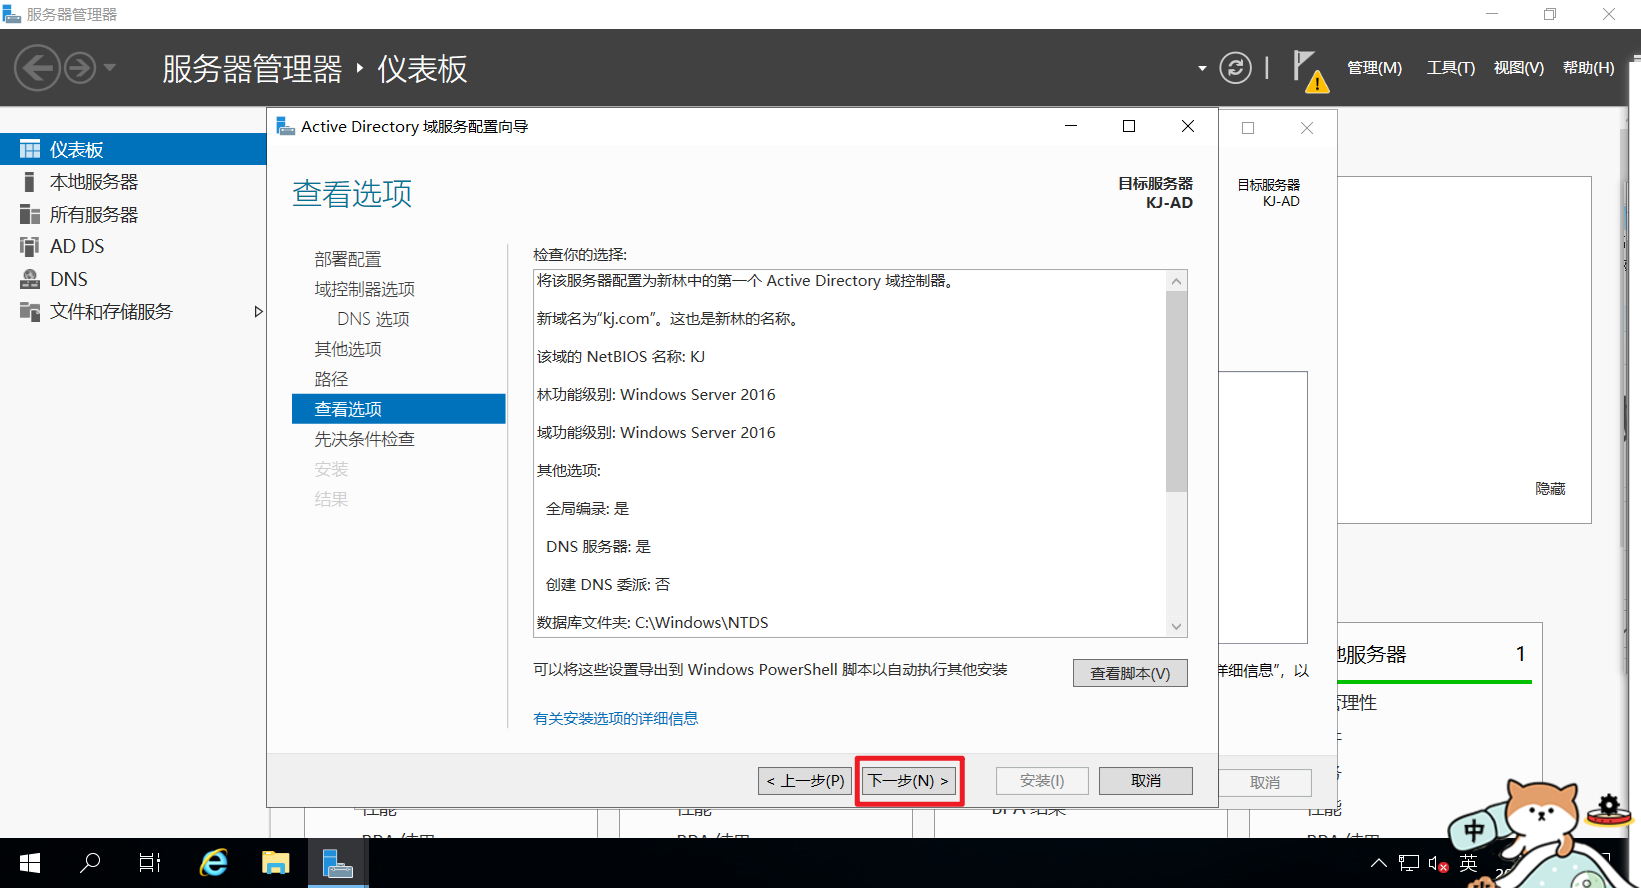
Task: Click the 文件和存储服务 sidebar icon
Action: point(30,311)
